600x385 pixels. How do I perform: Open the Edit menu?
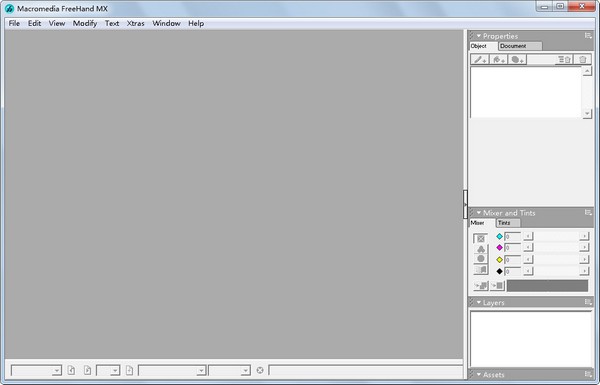[x=34, y=23]
